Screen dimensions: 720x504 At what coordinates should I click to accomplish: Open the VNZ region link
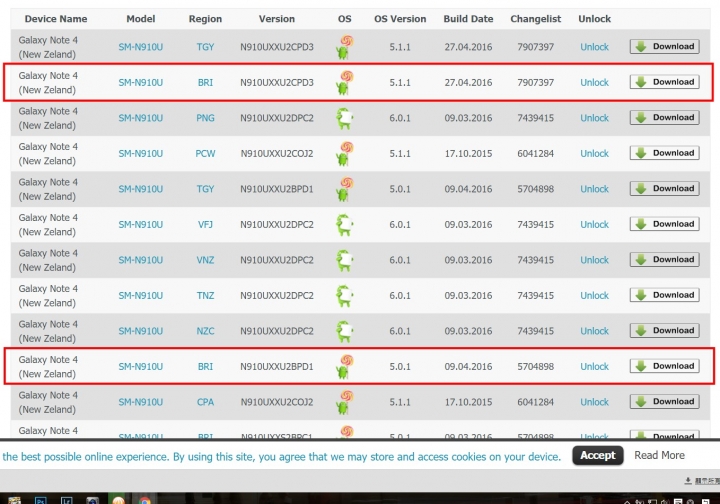click(205, 260)
